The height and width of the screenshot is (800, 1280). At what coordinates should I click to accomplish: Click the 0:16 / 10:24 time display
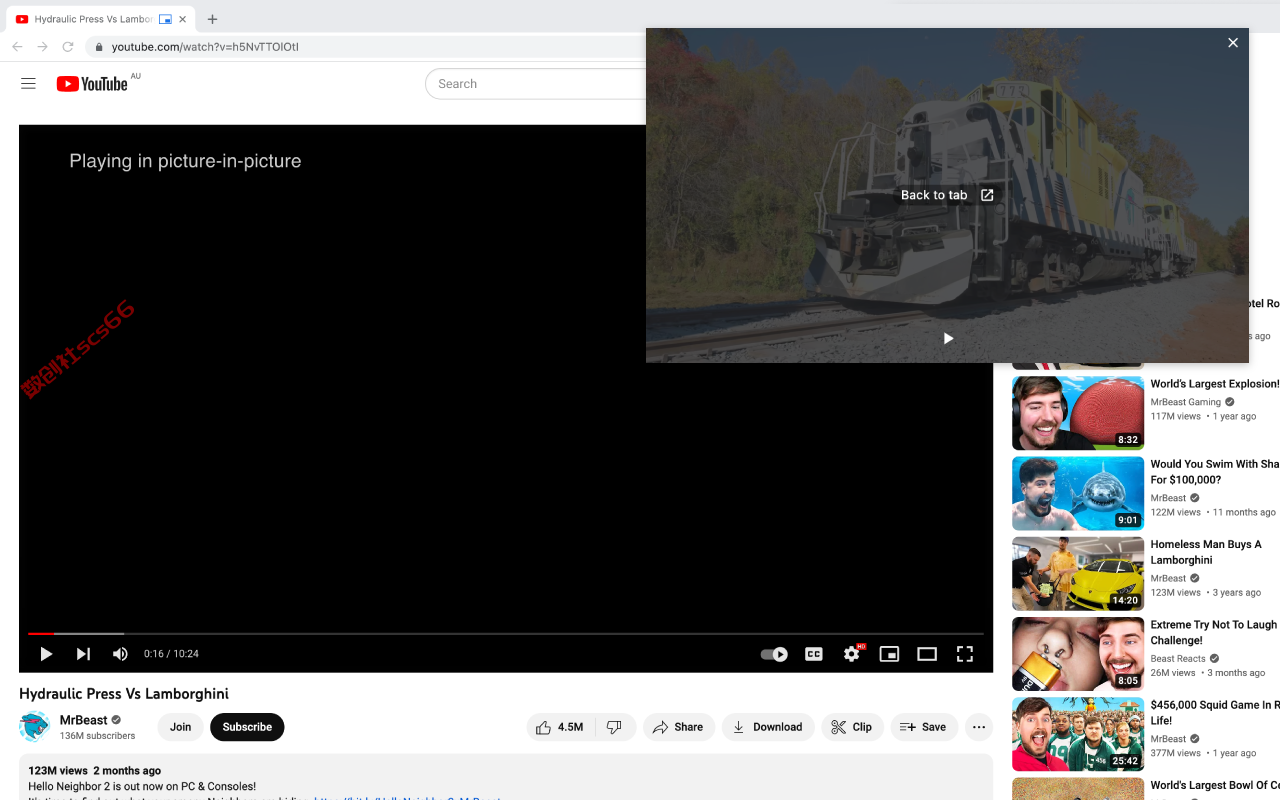point(171,654)
